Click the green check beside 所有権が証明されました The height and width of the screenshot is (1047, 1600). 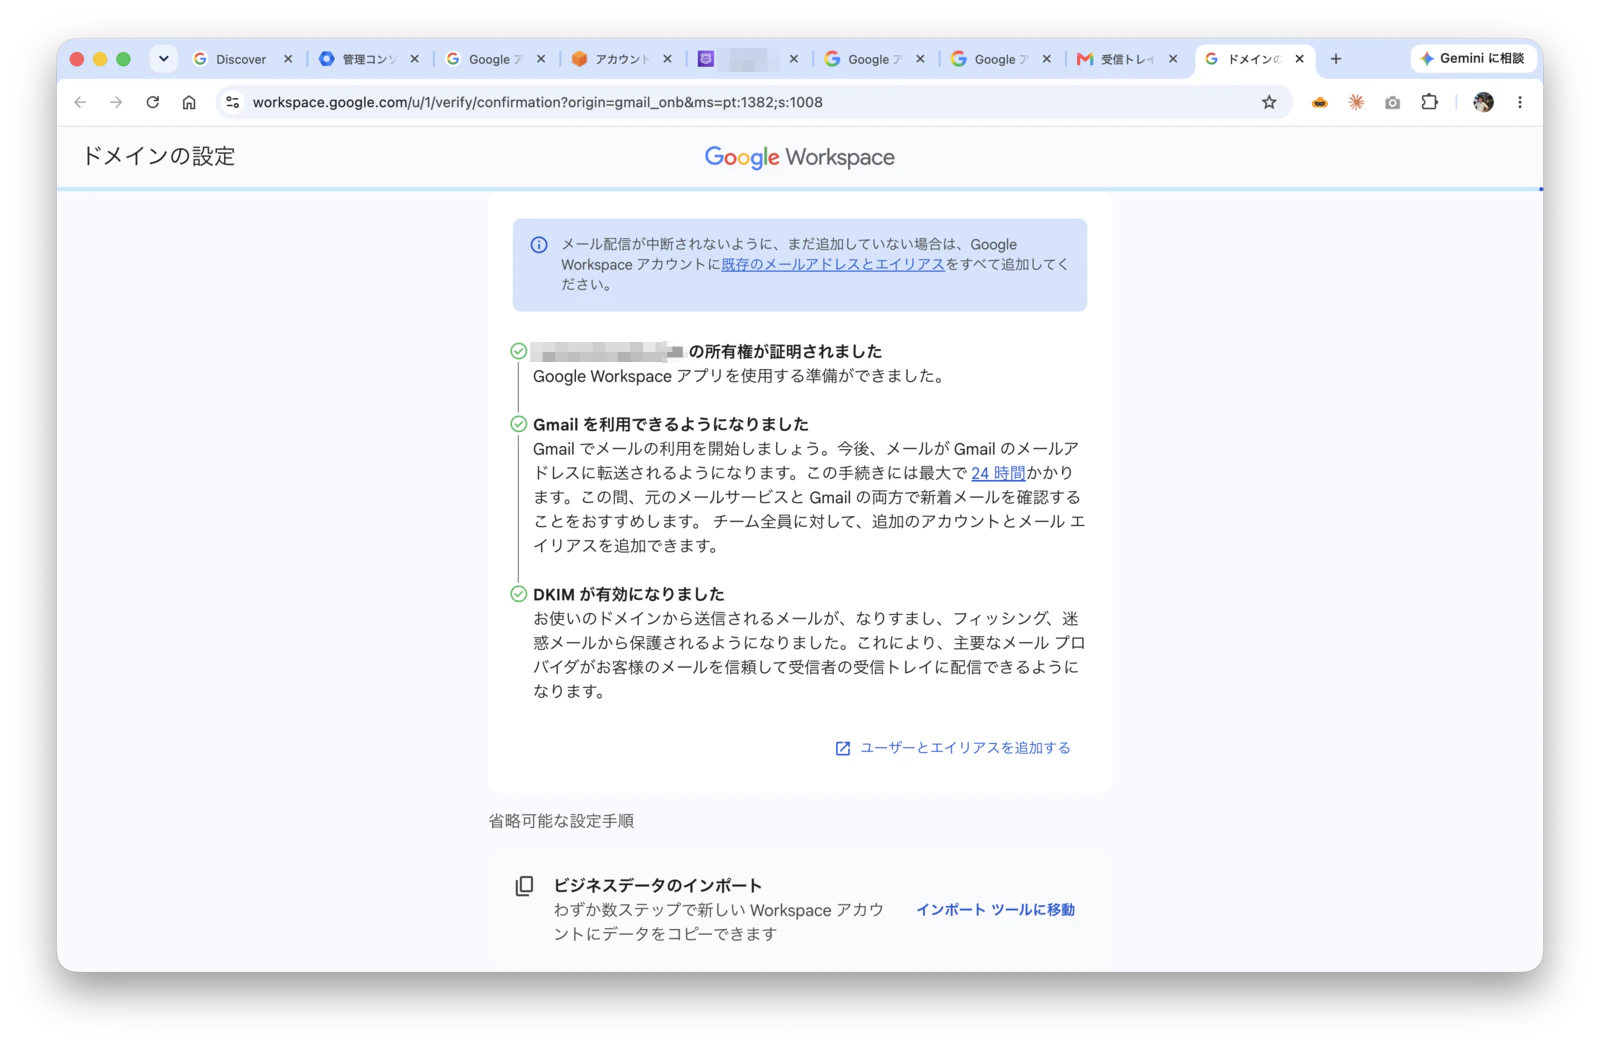point(519,351)
